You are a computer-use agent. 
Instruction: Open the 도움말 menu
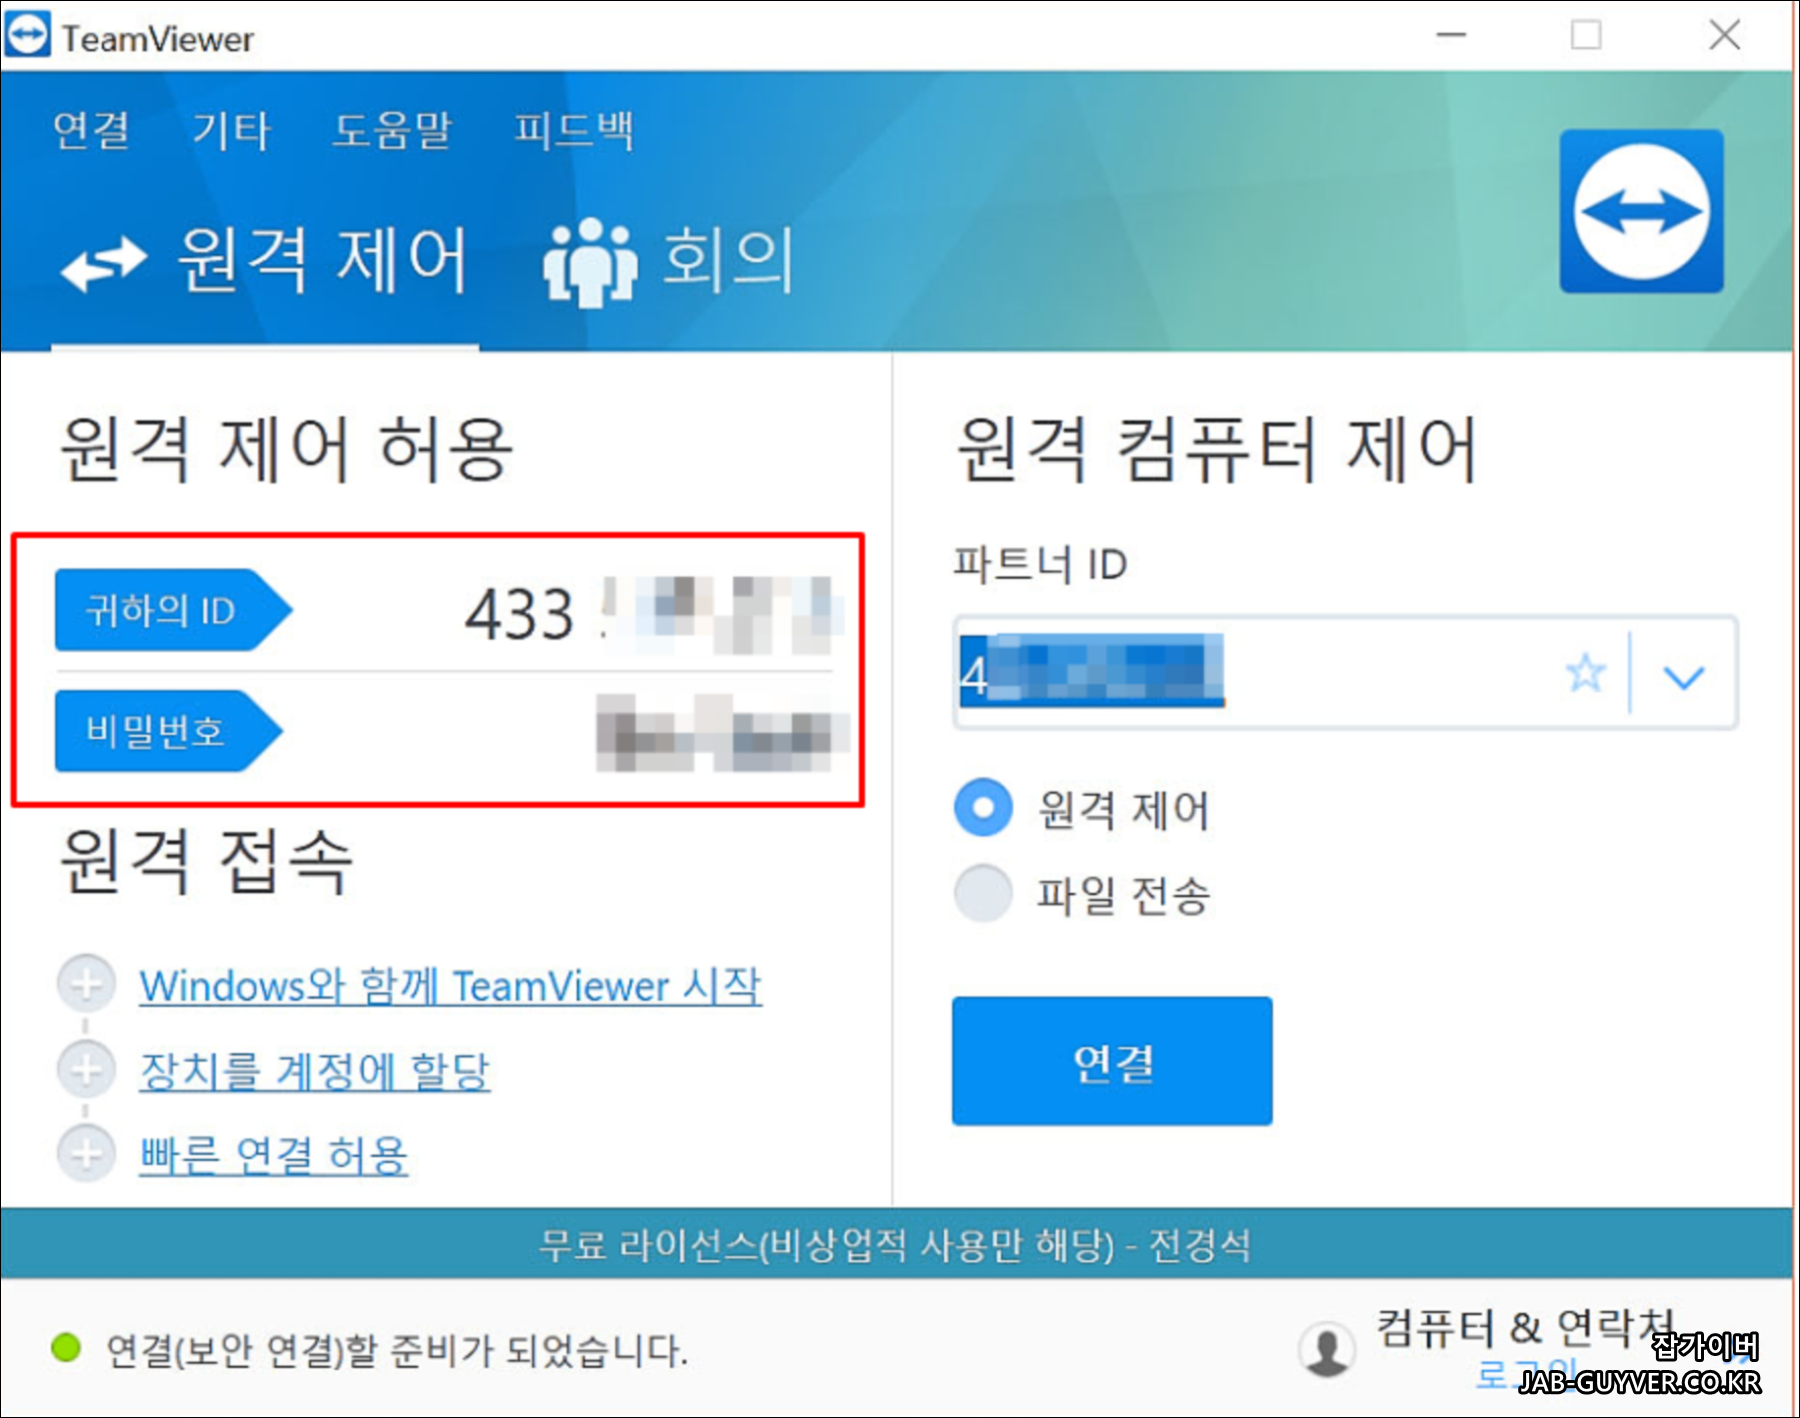pos(392,130)
